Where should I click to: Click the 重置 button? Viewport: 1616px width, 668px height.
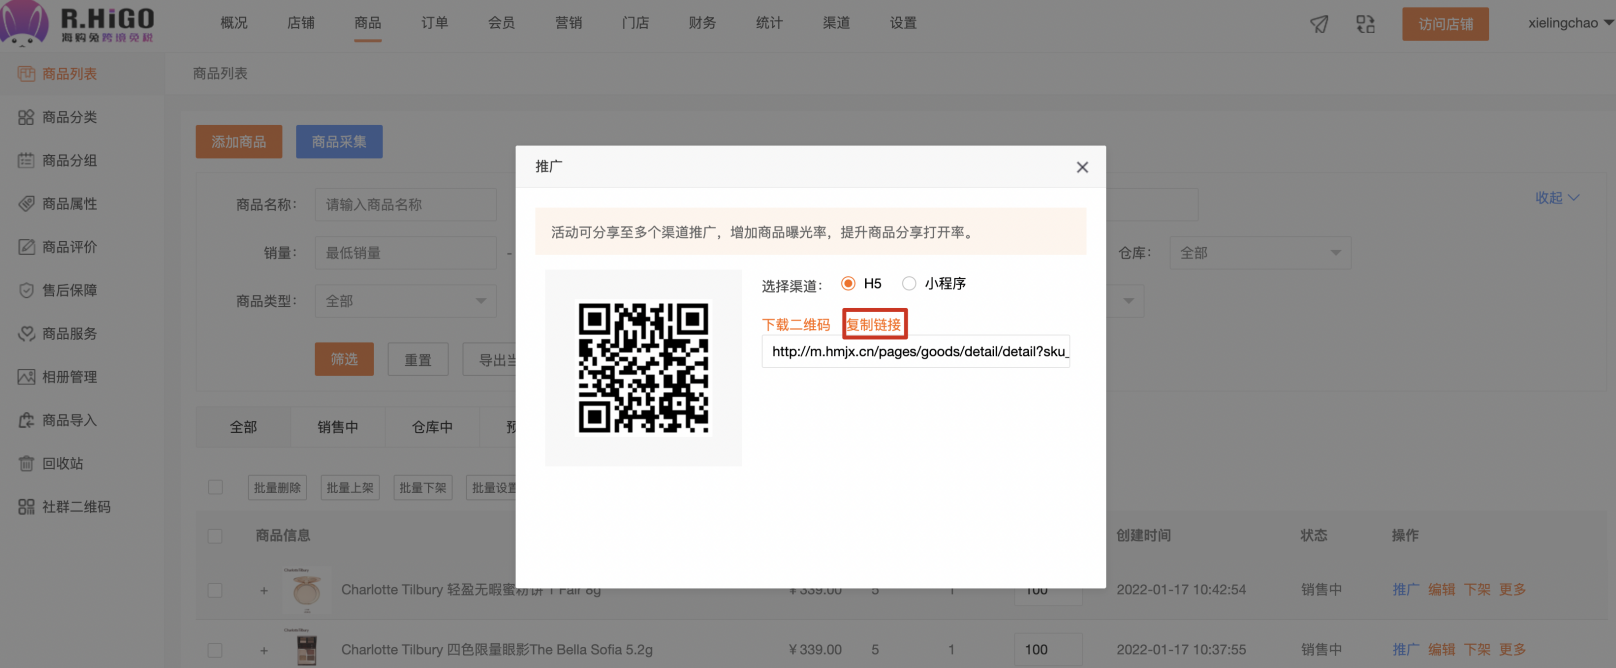pos(418,359)
